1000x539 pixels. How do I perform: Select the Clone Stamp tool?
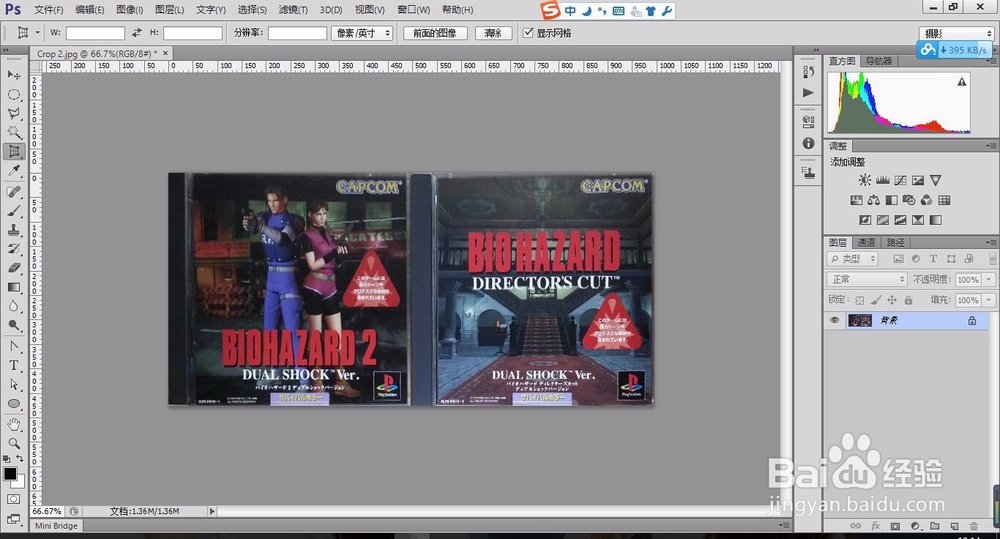(13, 230)
